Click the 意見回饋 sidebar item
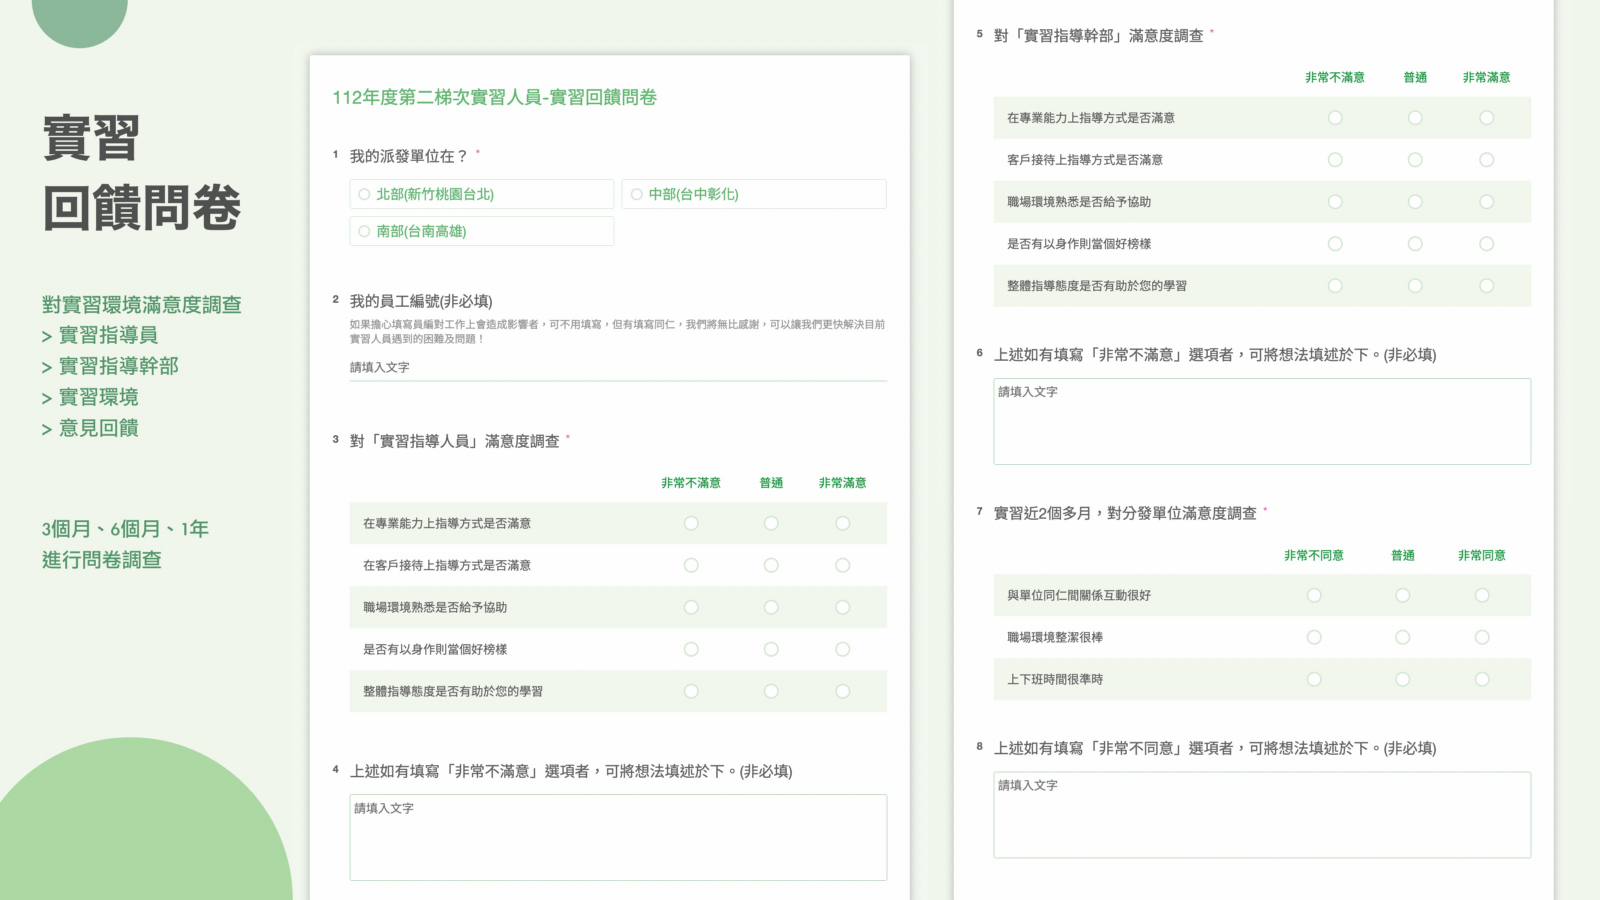This screenshot has height=900, width=1600. 98,428
